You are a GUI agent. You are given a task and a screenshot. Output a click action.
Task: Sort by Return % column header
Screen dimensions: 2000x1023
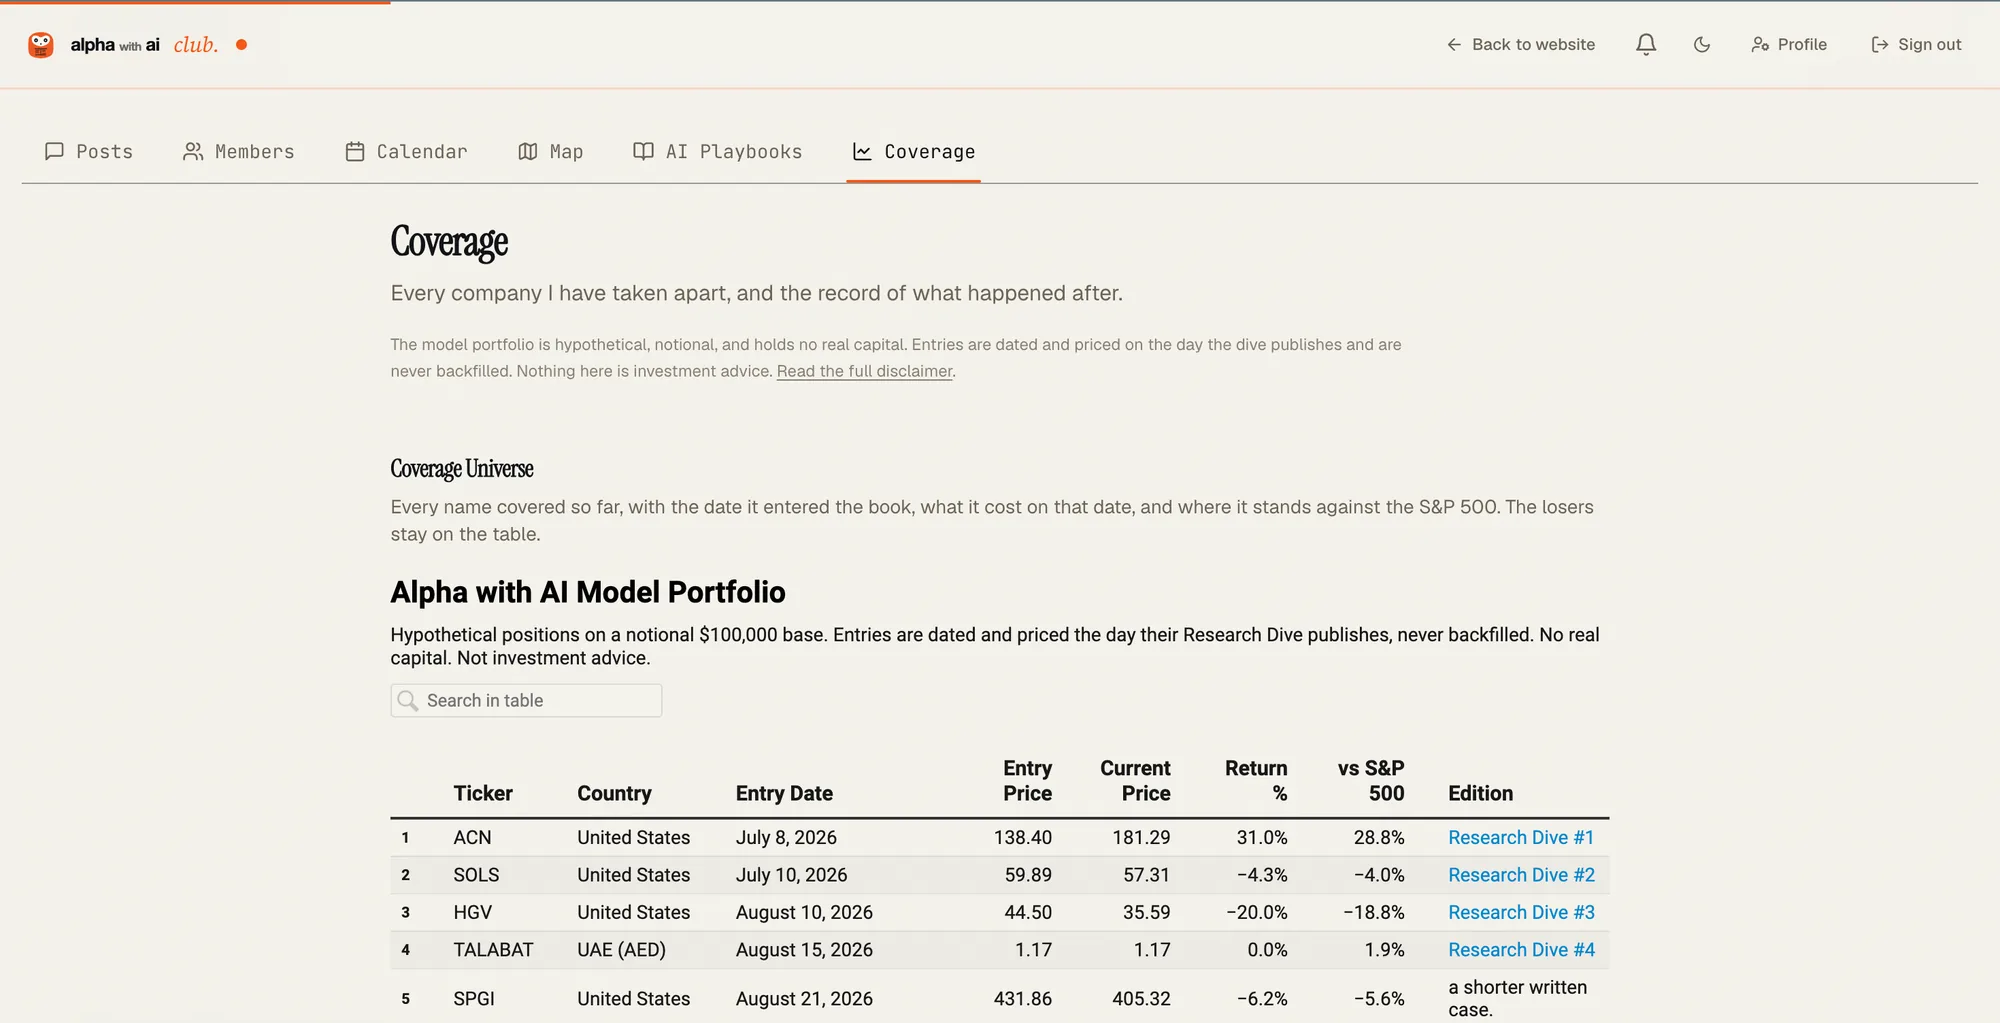(x=1256, y=781)
